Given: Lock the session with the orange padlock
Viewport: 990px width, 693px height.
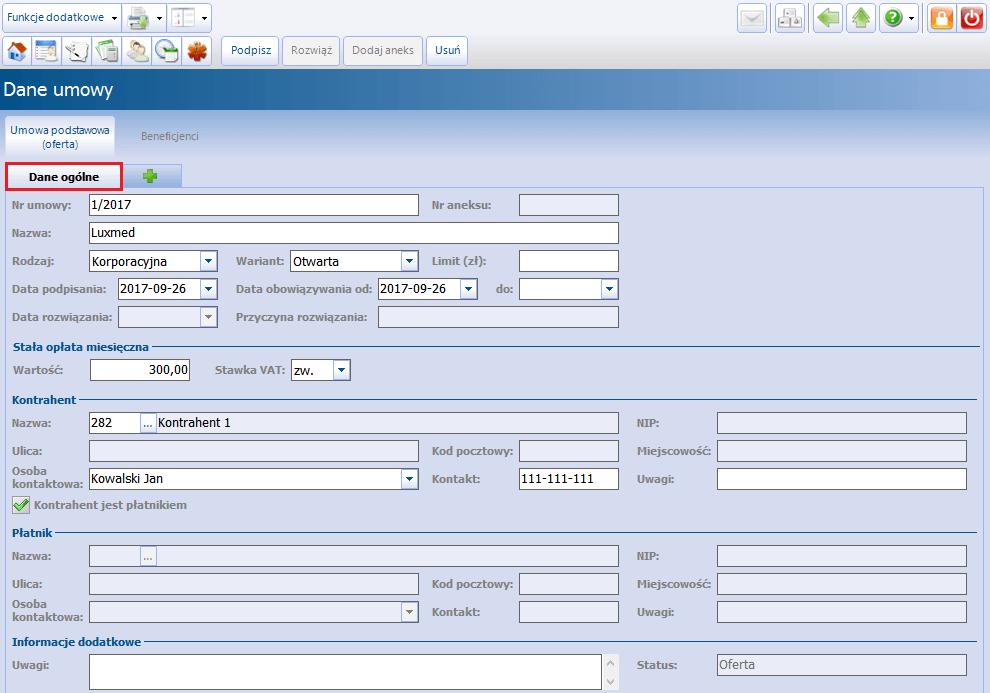Looking at the screenshot, I should tap(941, 18).
